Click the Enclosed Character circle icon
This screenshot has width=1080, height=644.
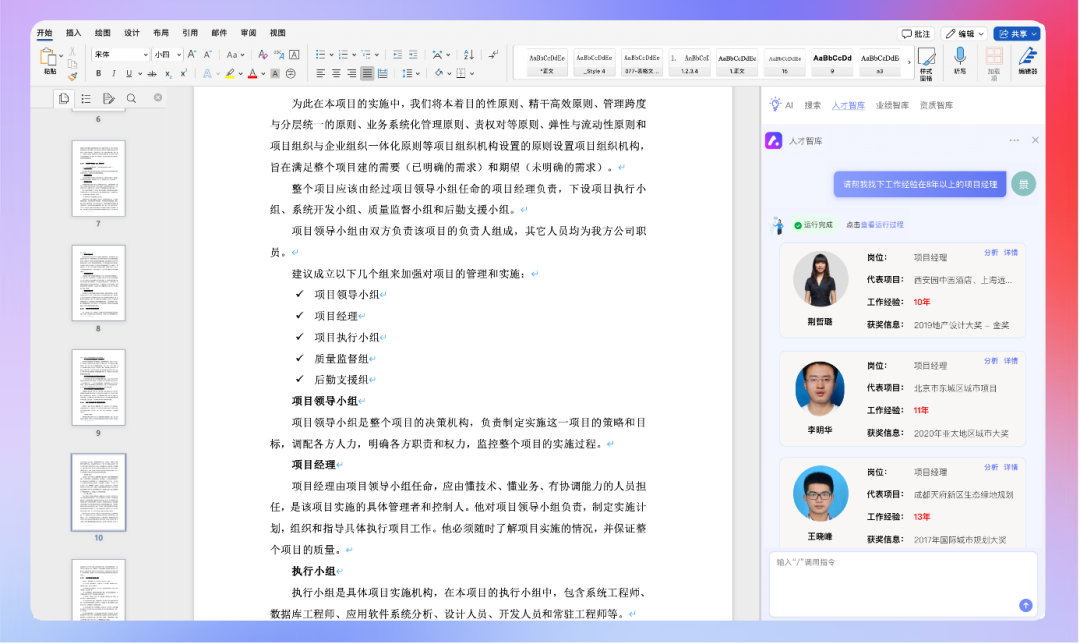click(291, 74)
